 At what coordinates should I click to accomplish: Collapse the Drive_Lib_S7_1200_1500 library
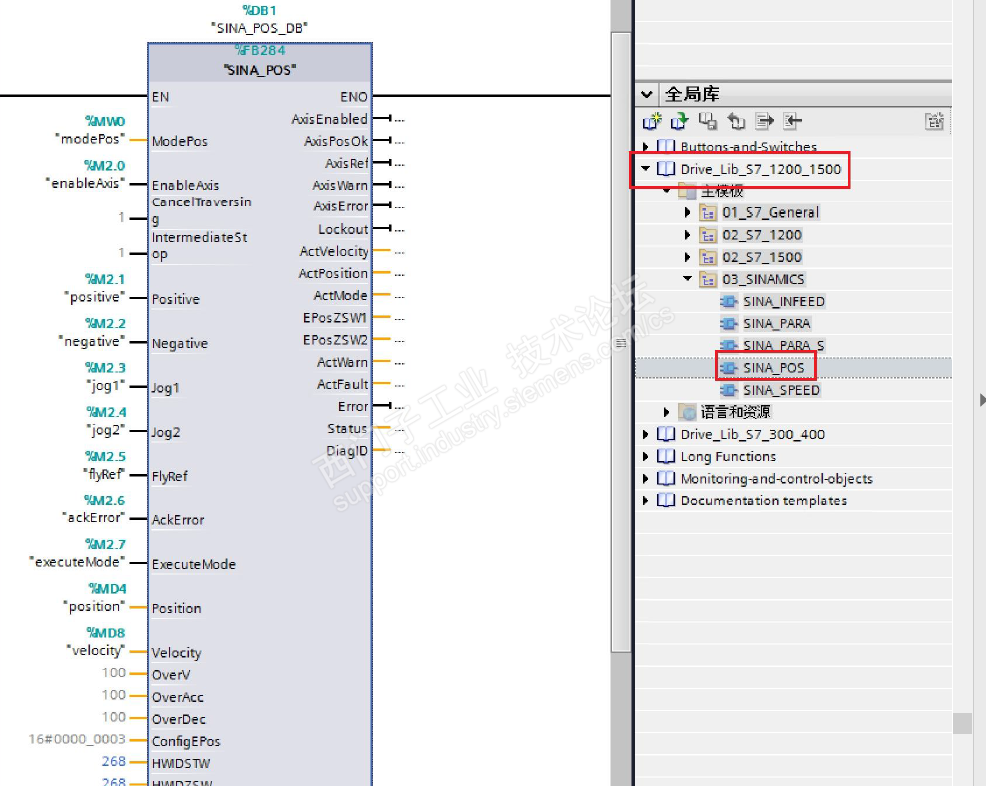[645, 169]
